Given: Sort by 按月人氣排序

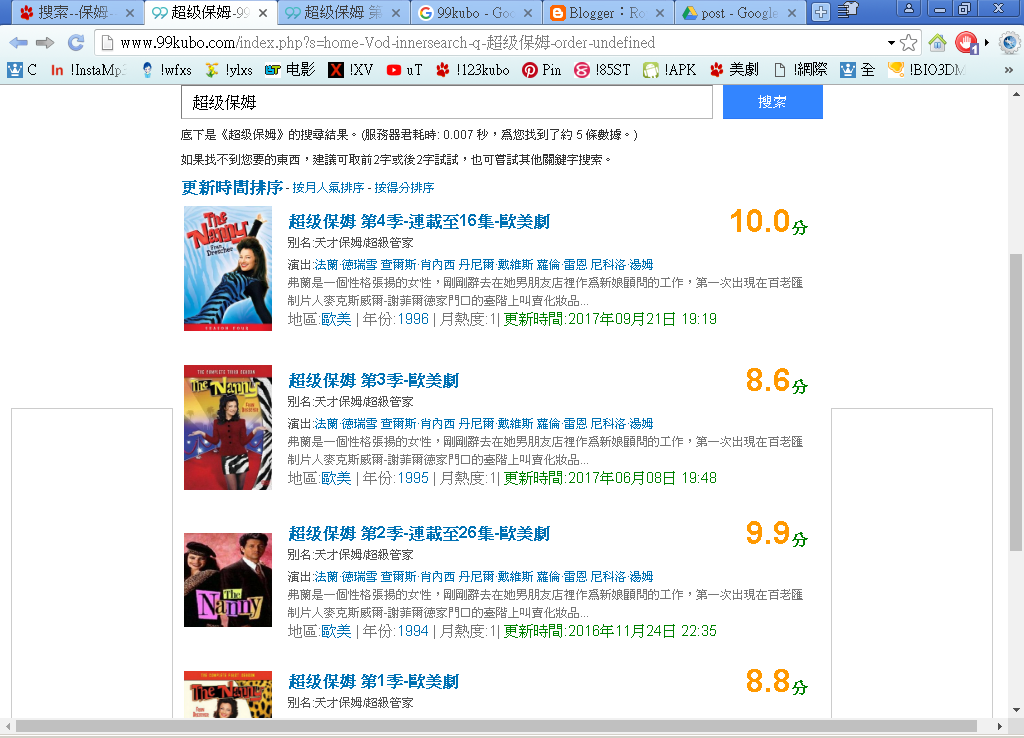Looking at the screenshot, I should 328,188.
